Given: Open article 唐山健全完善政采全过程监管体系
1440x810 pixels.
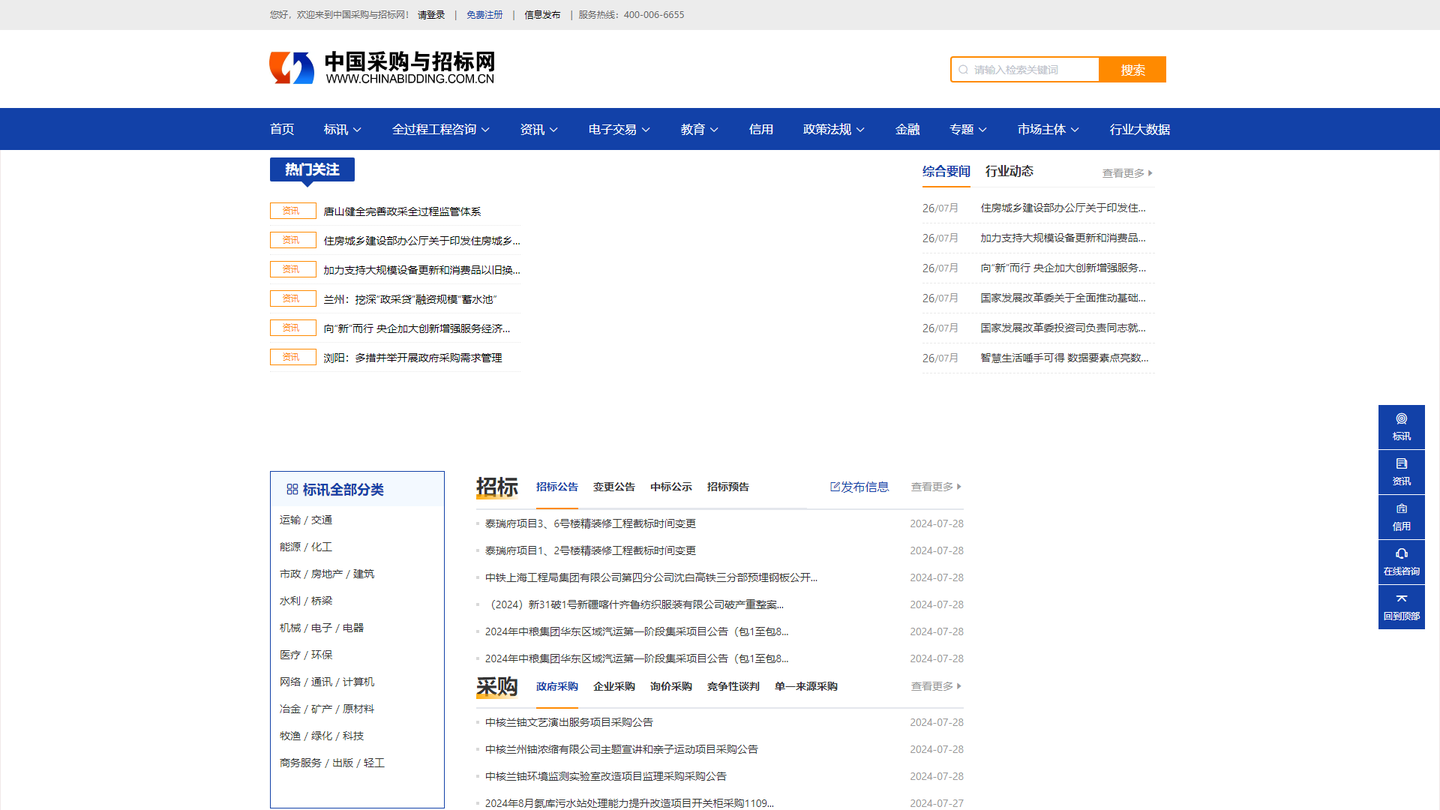Looking at the screenshot, I should (402, 211).
